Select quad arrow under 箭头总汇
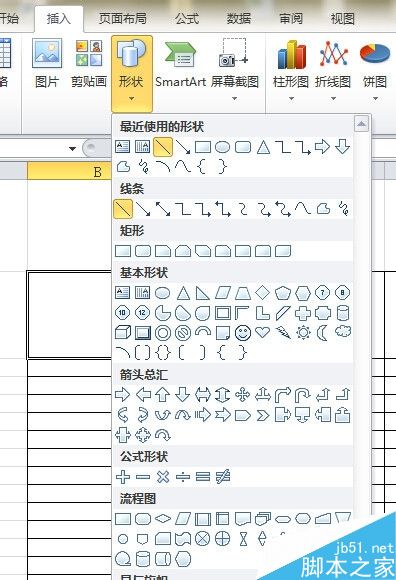The width and height of the screenshot is (396, 580). (243, 395)
